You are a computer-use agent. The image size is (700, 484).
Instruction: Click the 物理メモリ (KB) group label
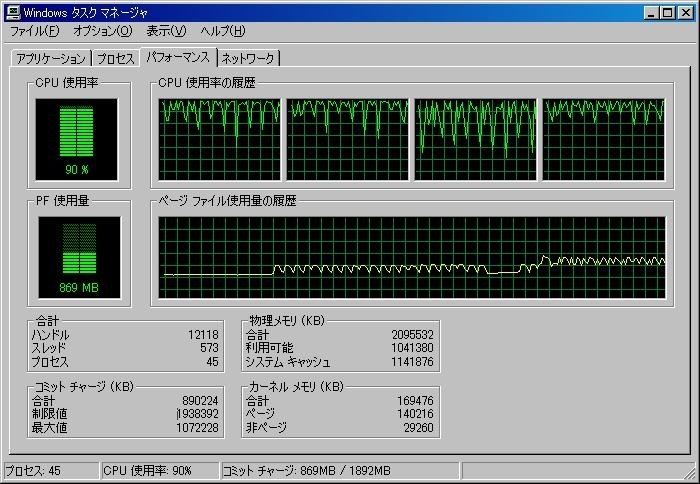(287, 321)
